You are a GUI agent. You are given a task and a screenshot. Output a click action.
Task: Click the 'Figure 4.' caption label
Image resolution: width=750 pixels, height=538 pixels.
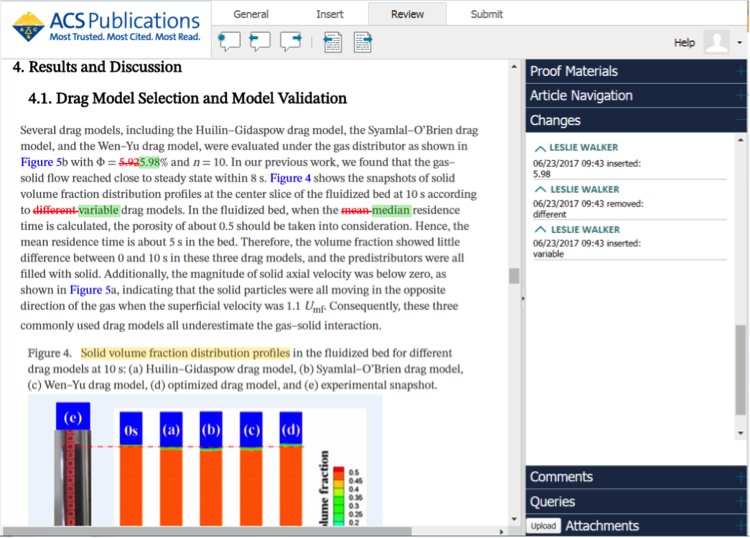tap(50, 353)
